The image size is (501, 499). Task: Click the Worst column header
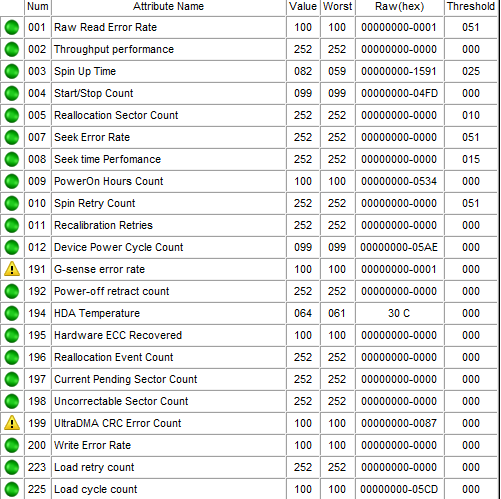(337, 7)
